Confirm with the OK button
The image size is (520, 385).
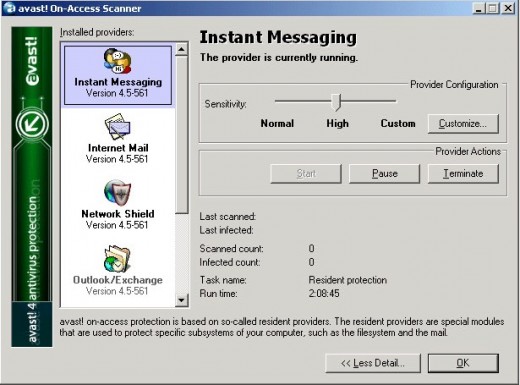(463, 363)
